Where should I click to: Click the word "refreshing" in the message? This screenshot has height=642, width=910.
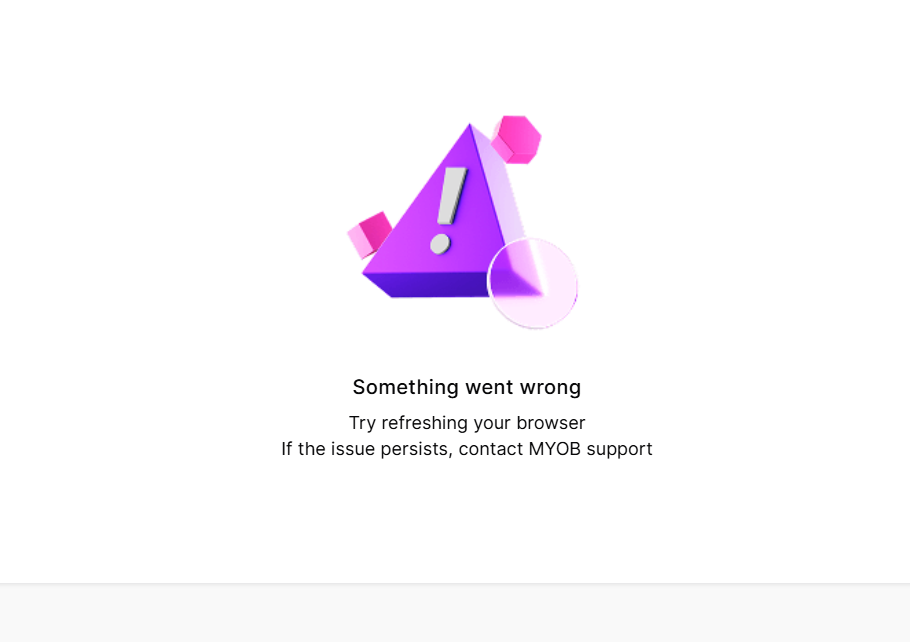pyautogui.click(x=425, y=423)
